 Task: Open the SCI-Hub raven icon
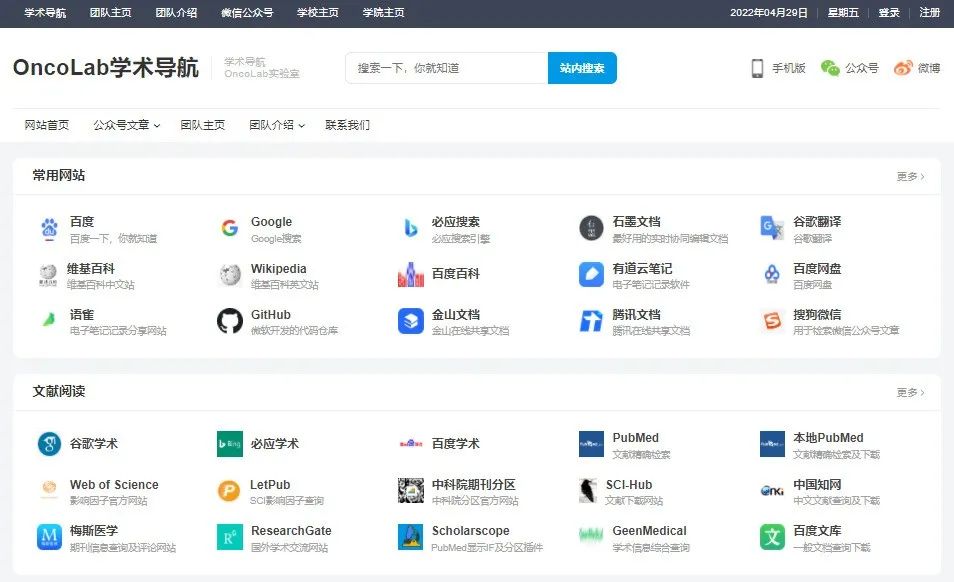click(x=588, y=490)
